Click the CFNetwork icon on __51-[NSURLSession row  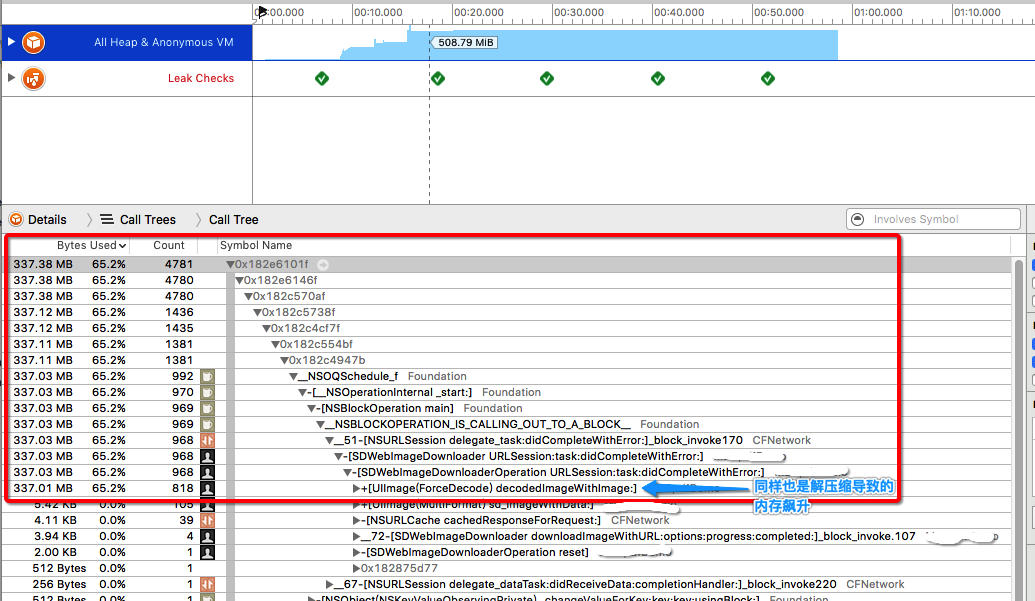207,440
